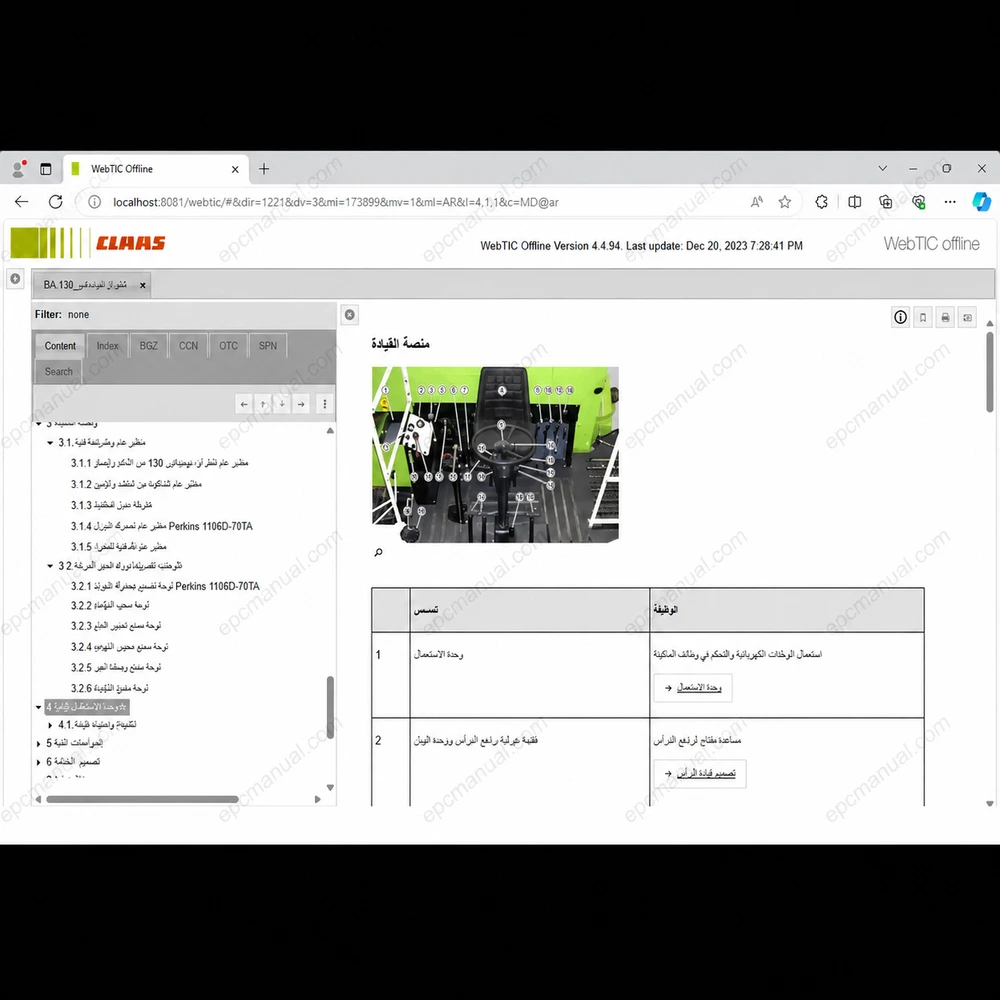Print the current document
The image size is (1000, 1000).
945,317
